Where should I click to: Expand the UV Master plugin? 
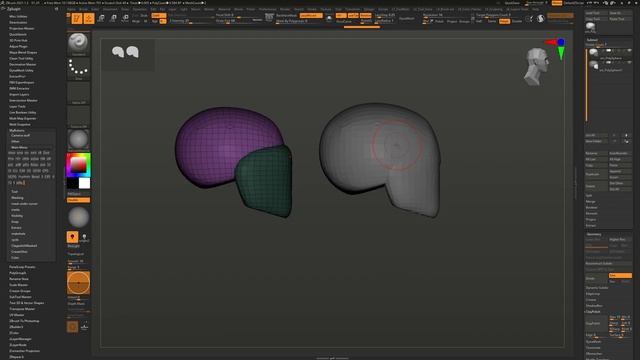click(17, 315)
